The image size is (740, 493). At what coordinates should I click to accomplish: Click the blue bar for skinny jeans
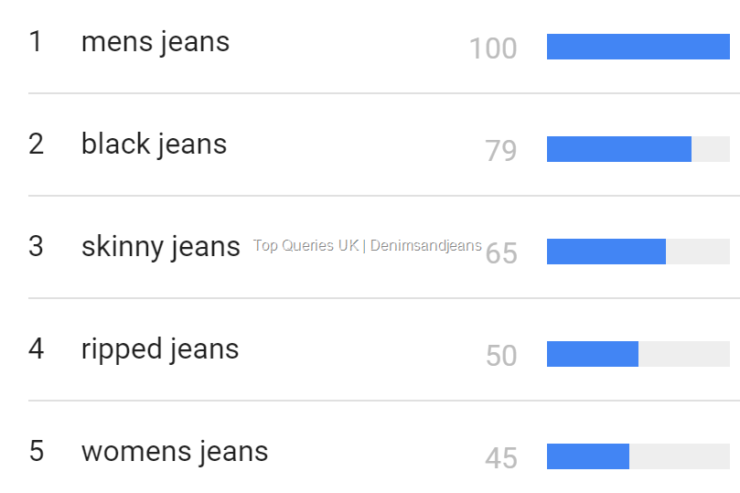click(606, 251)
